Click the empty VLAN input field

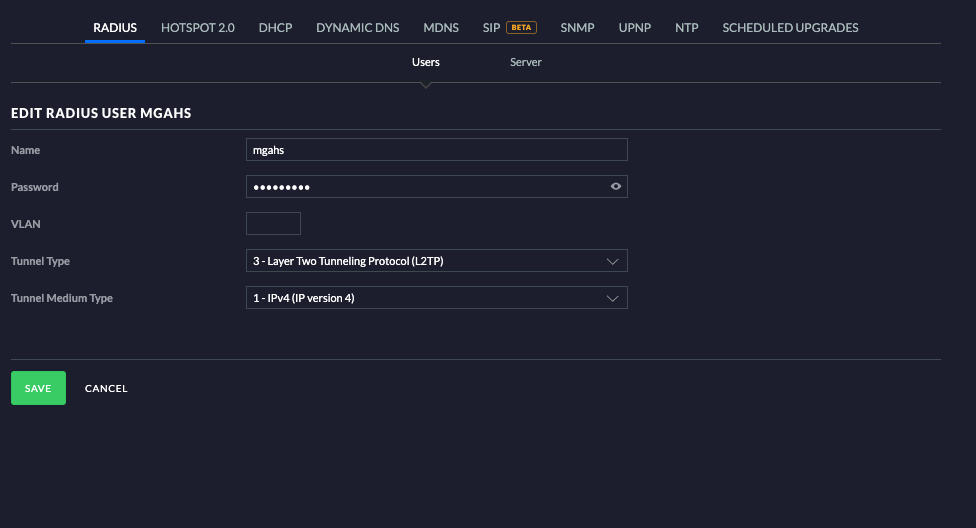click(x=273, y=224)
